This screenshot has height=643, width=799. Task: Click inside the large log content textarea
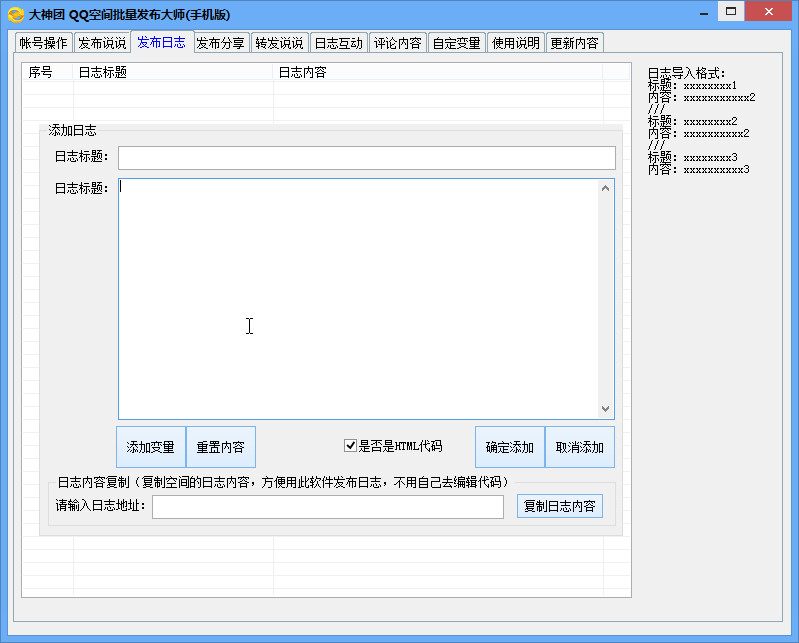(x=358, y=299)
